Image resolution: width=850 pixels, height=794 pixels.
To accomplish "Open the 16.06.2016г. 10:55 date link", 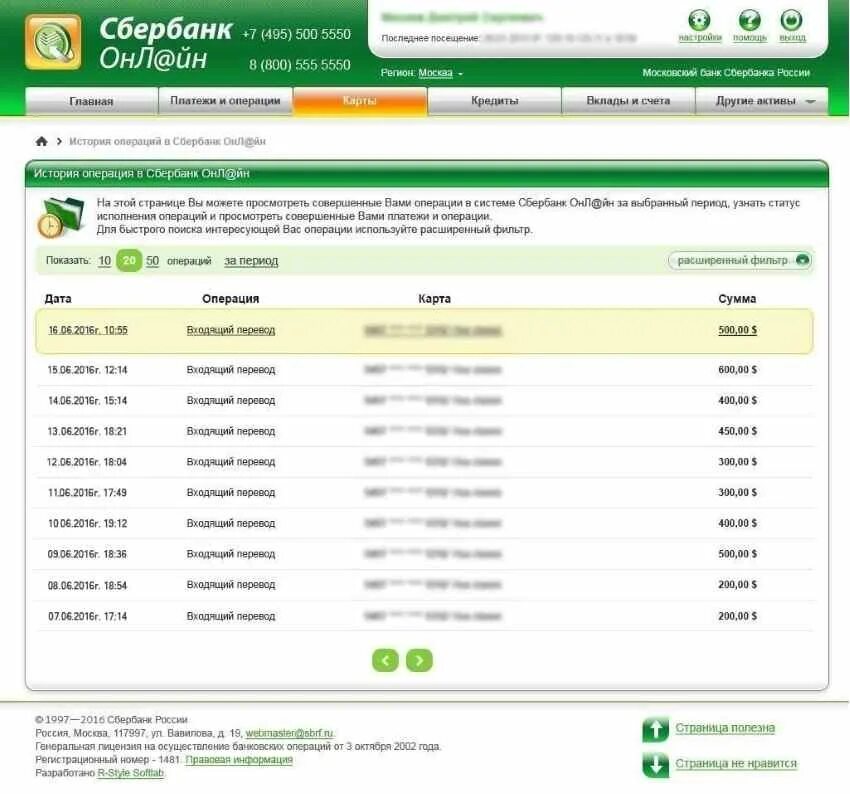I will [x=88, y=330].
